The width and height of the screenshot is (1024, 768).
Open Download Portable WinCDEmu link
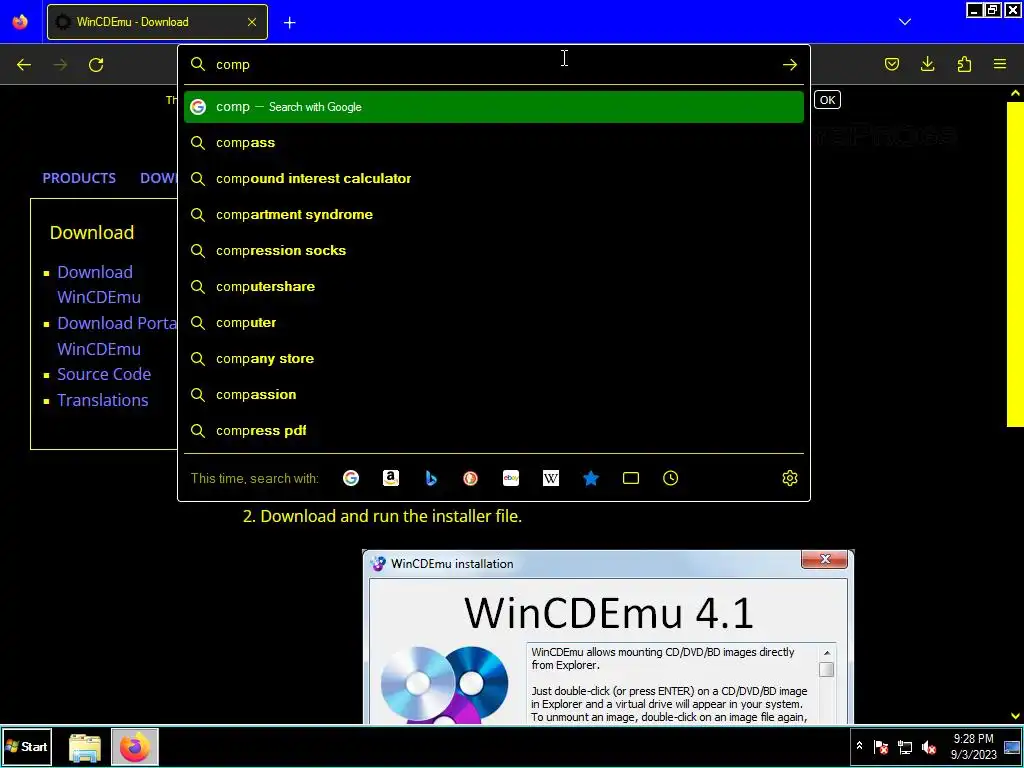116,336
